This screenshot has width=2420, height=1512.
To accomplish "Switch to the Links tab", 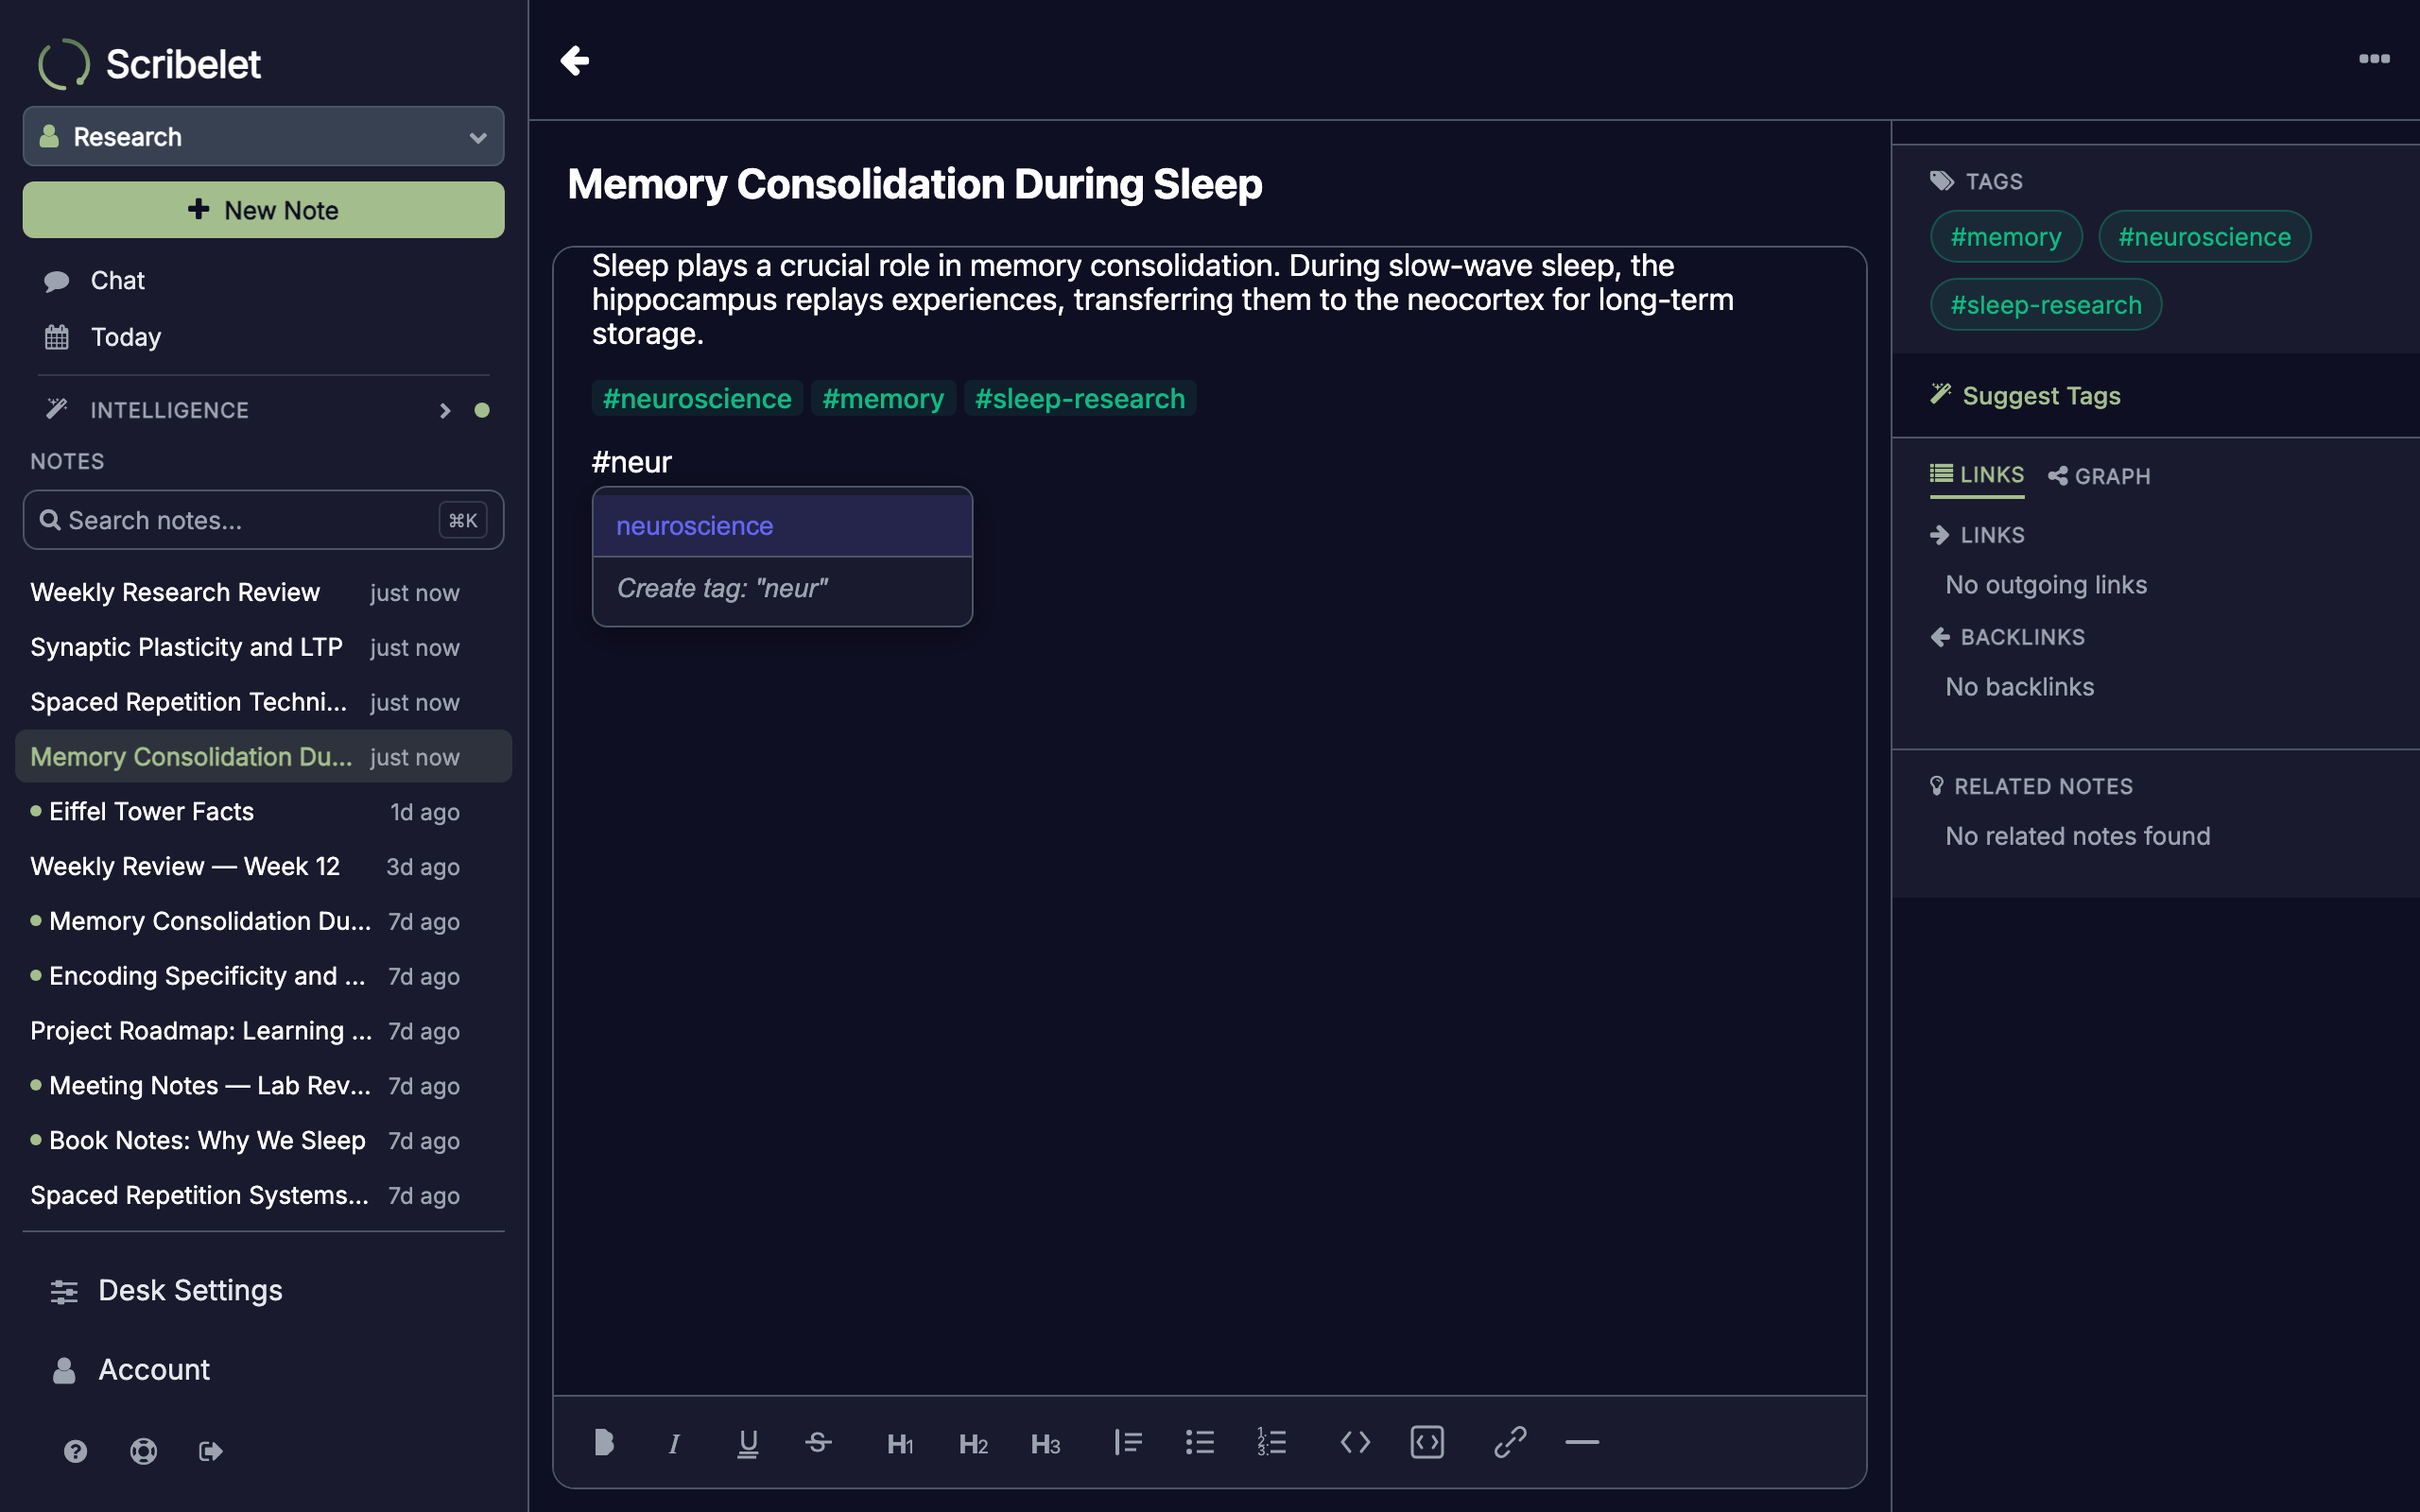I will [x=1976, y=475].
